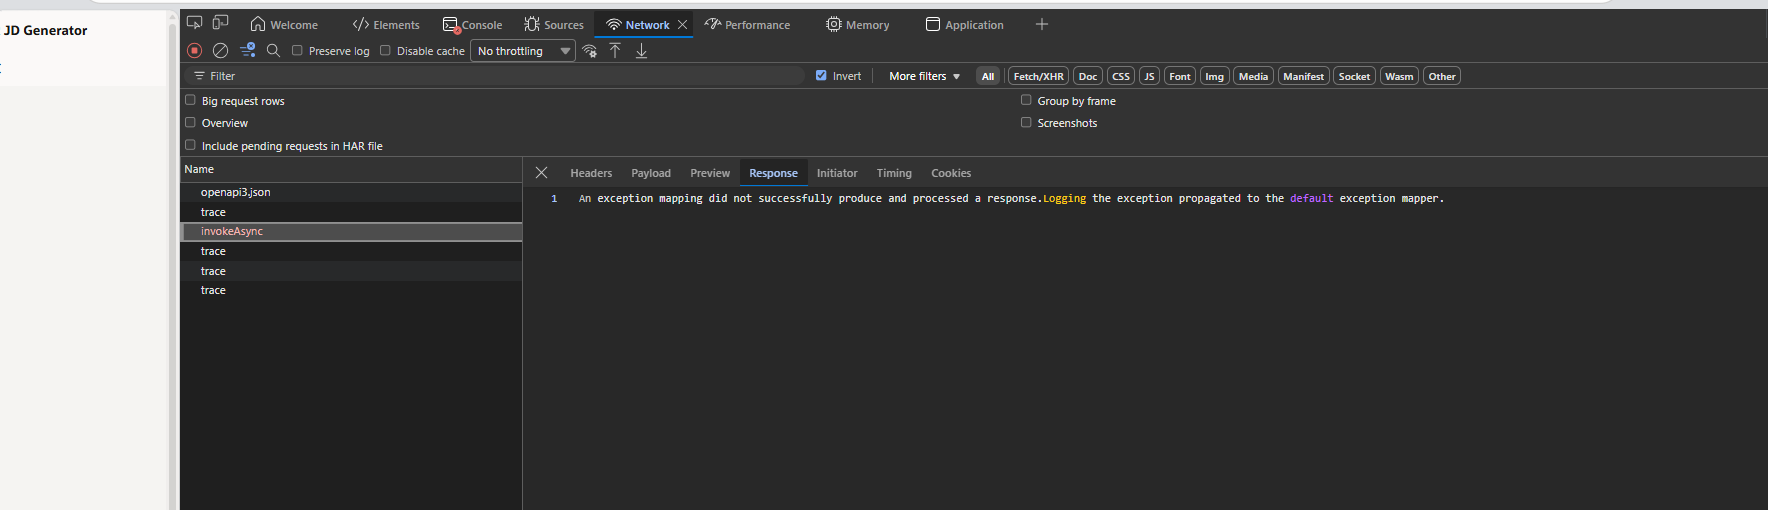Open network conditions wifi gear icon
This screenshot has height=510, width=1768.
coord(590,51)
